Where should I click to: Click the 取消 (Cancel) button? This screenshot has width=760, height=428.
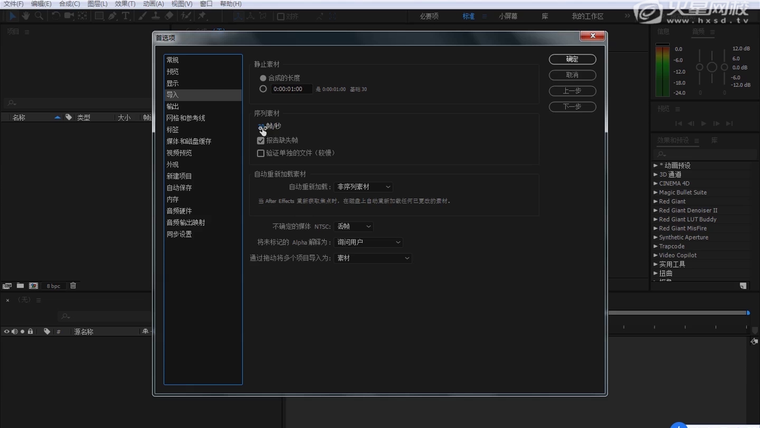point(572,75)
